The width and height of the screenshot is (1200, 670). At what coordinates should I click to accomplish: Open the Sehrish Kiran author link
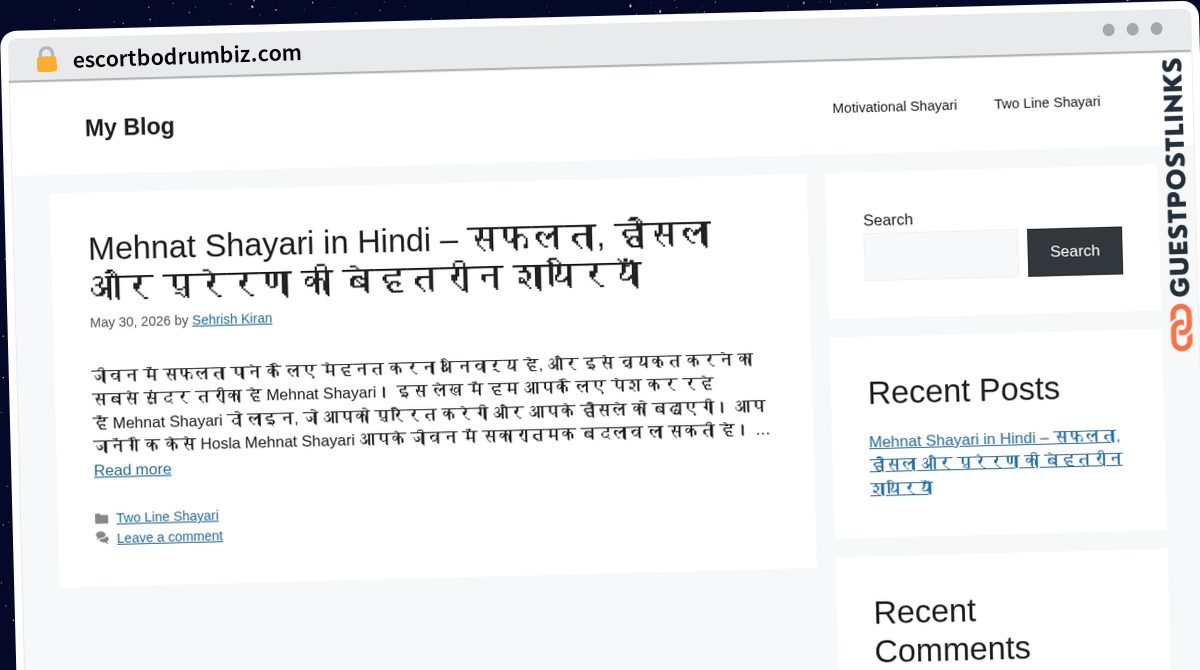tap(232, 320)
